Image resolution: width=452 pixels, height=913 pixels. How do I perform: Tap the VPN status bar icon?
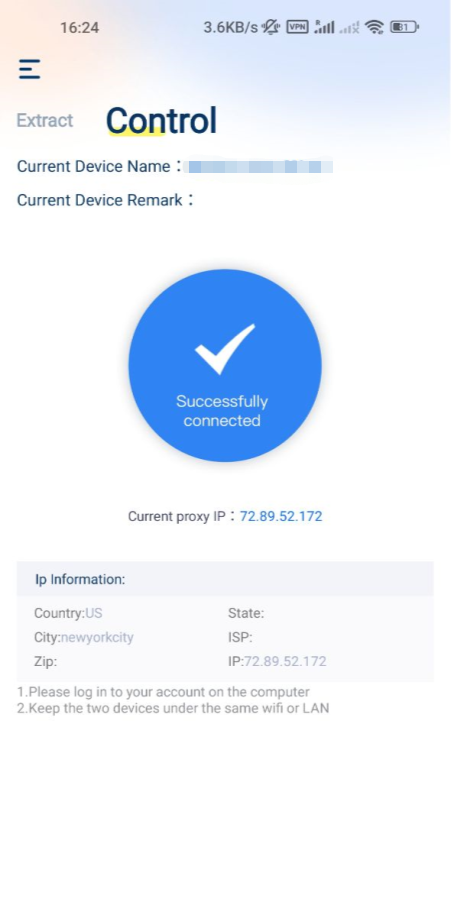point(297,27)
